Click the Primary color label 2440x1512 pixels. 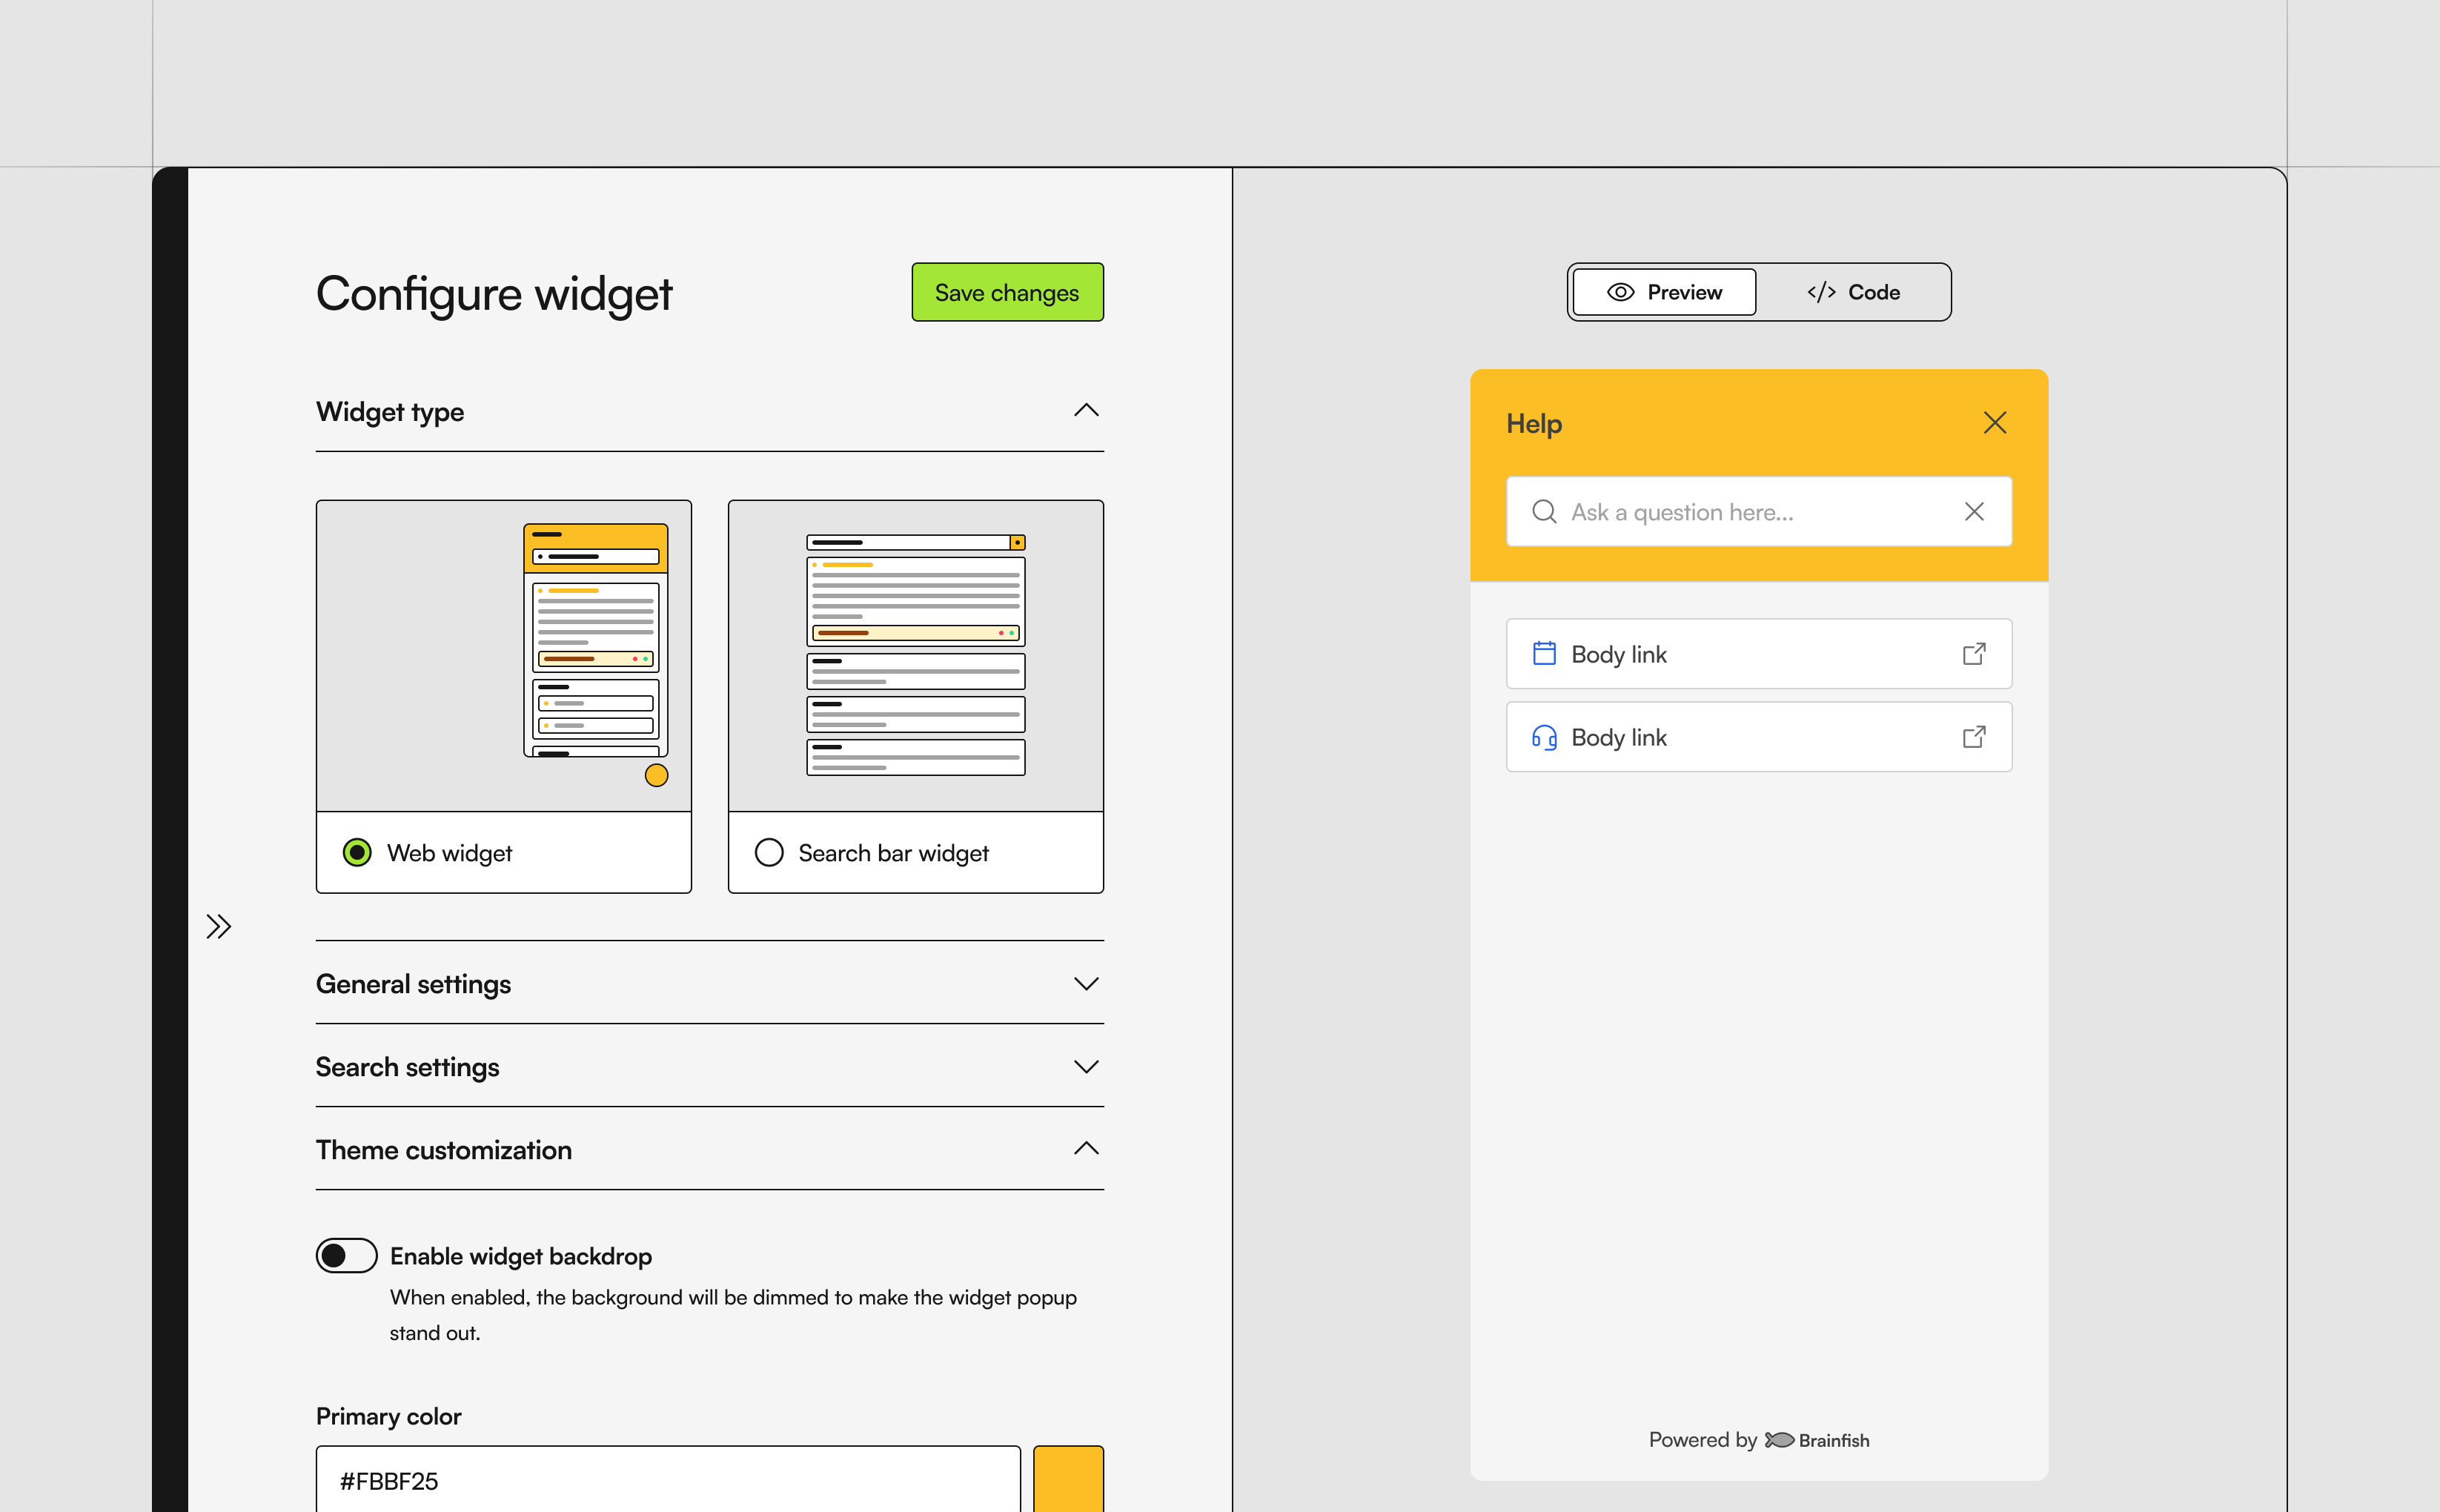point(389,1416)
